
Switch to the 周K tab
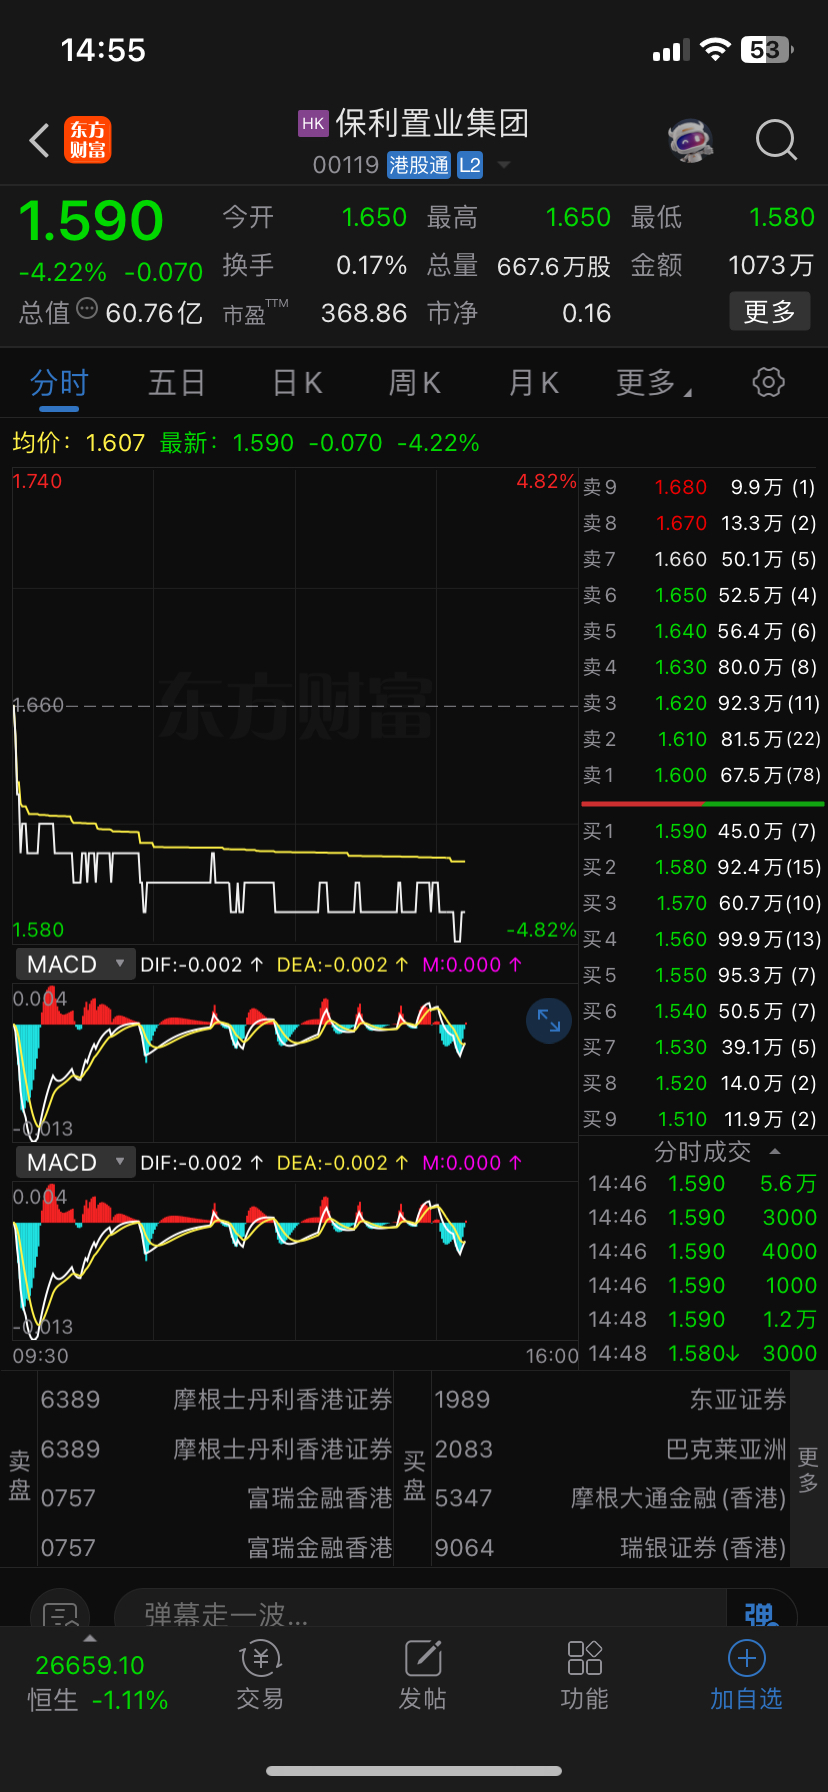[415, 383]
